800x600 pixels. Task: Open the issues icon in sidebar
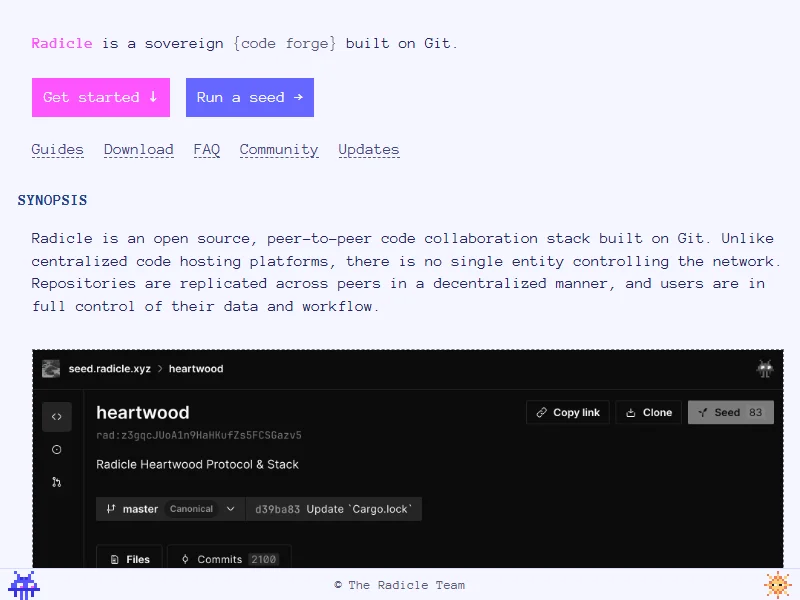click(x=56, y=450)
